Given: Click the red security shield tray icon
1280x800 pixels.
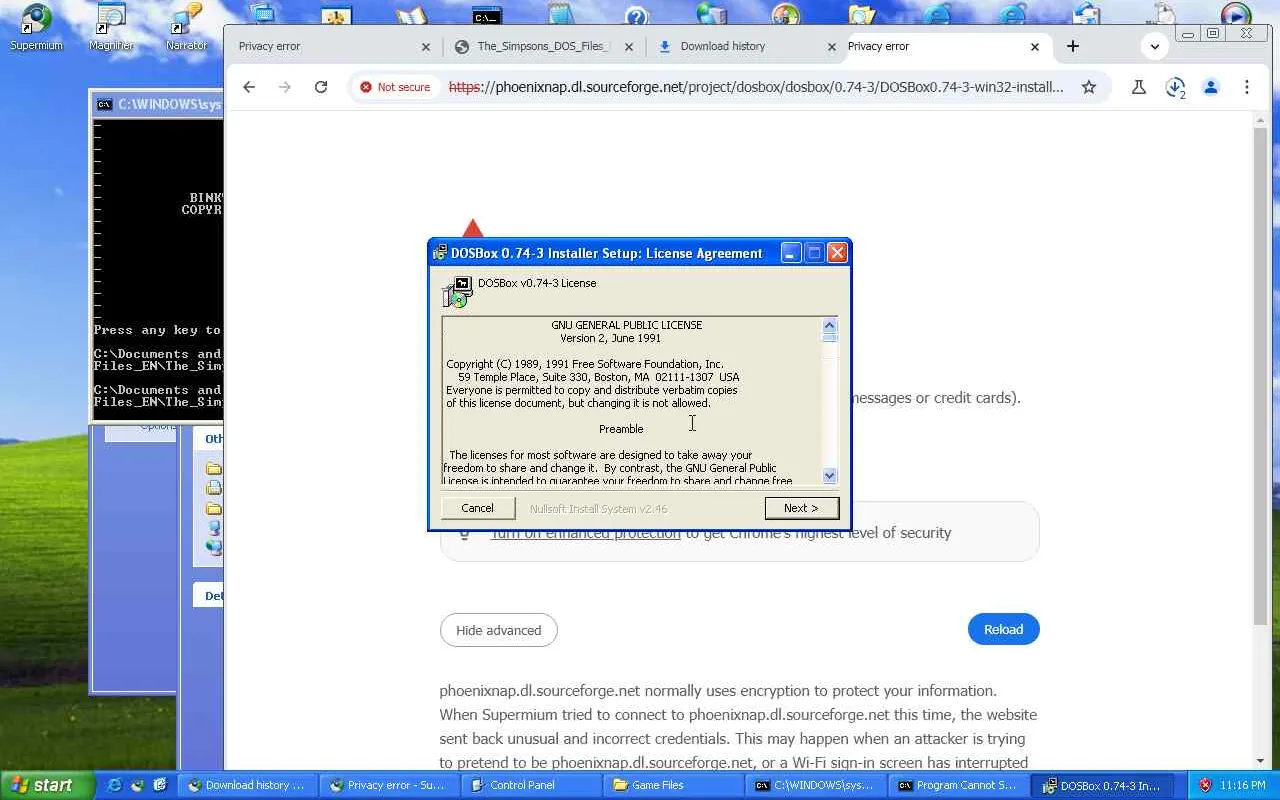Looking at the screenshot, I should pyautogui.click(x=1205, y=785).
